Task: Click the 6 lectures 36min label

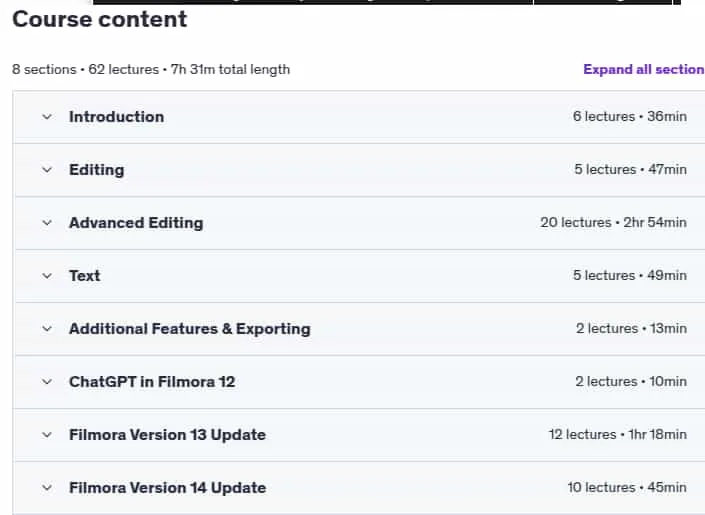Action: [x=629, y=116]
